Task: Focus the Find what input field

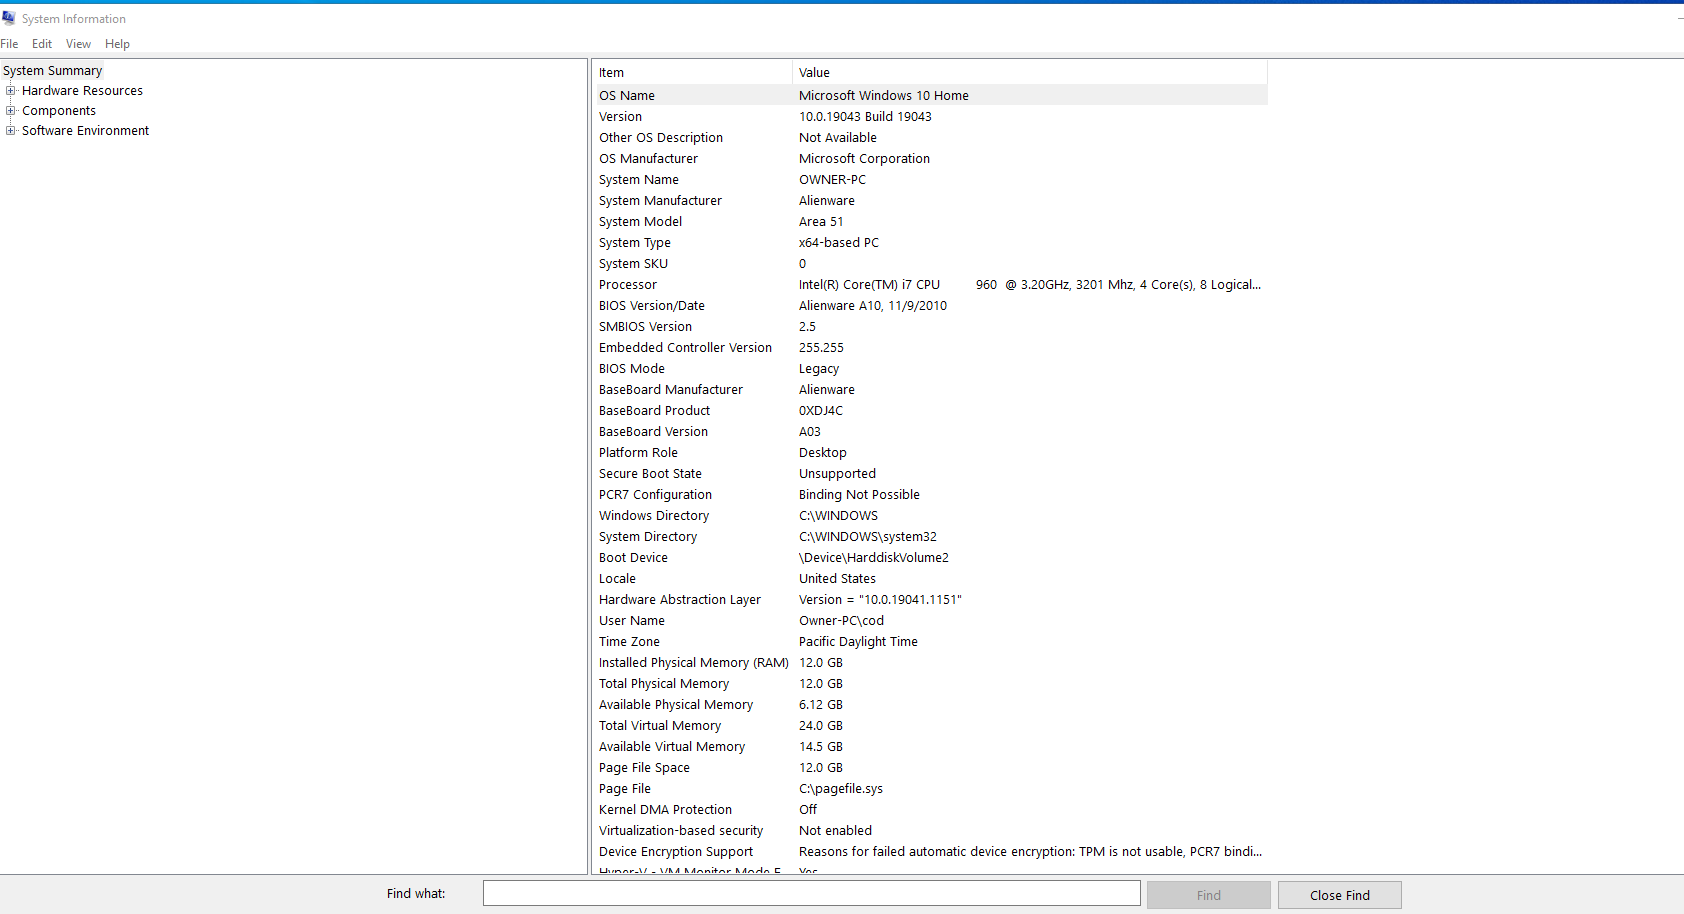Action: tap(811, 893)
